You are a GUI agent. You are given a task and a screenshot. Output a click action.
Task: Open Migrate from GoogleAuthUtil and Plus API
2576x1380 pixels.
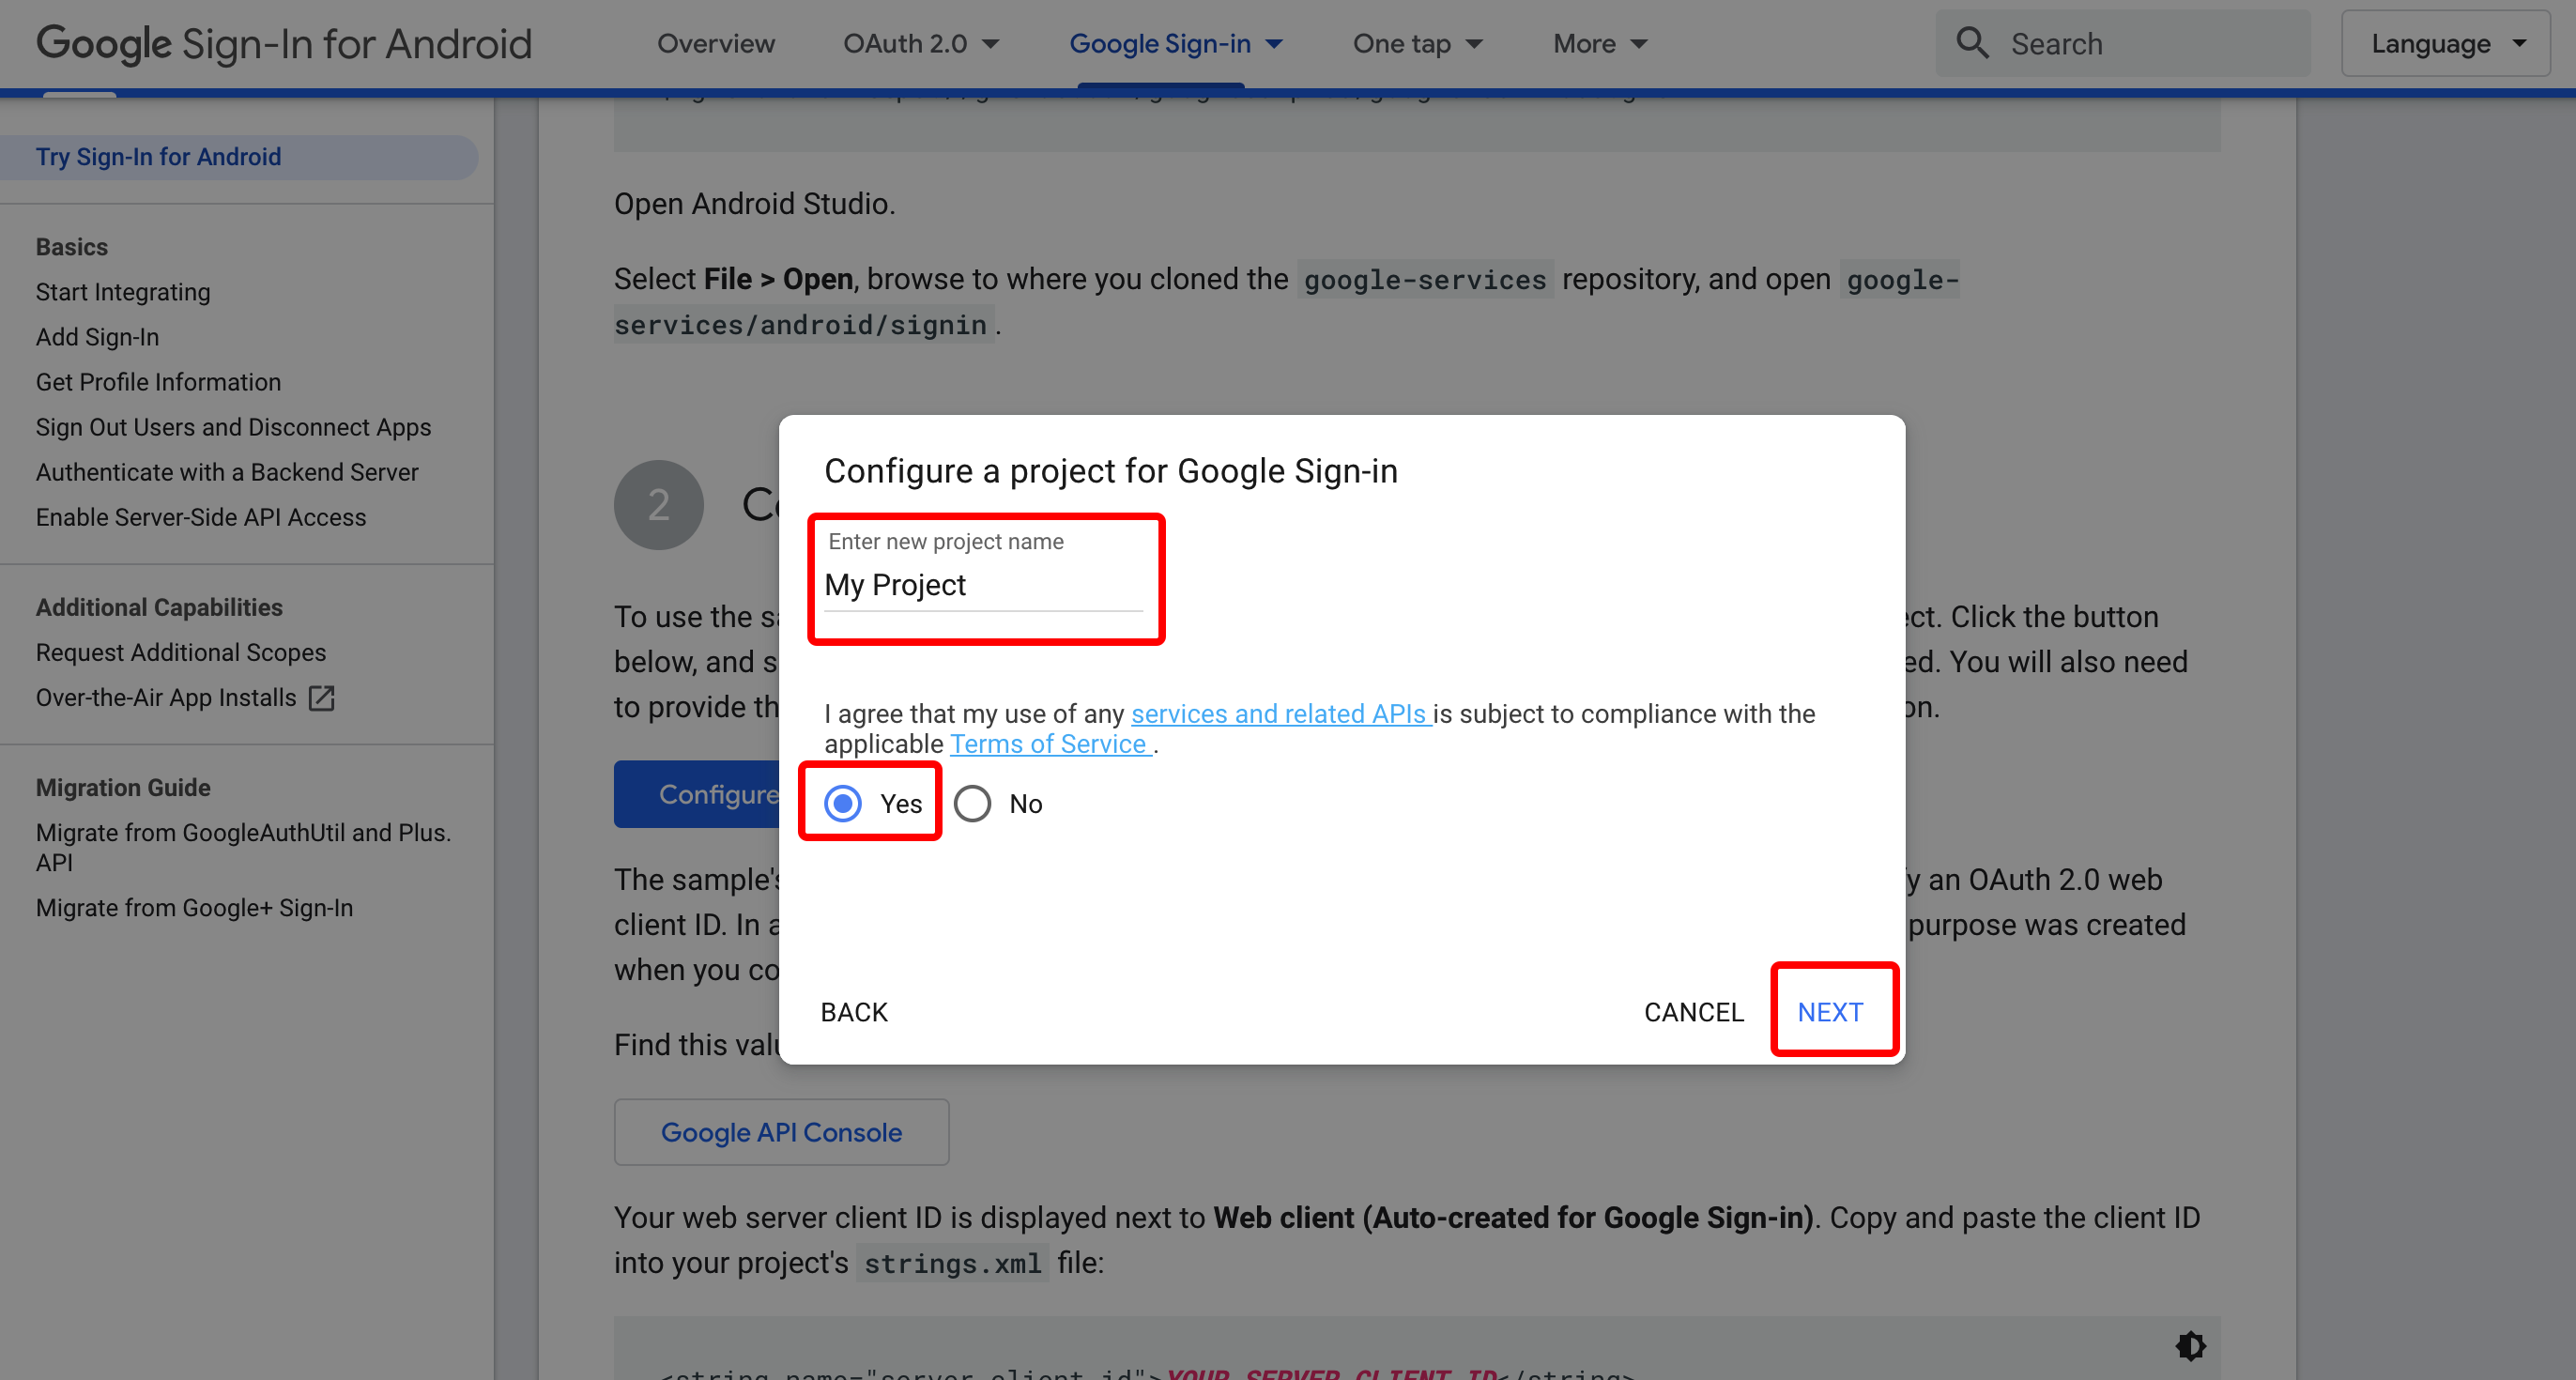pyautogui.click(x=243, y=847)
